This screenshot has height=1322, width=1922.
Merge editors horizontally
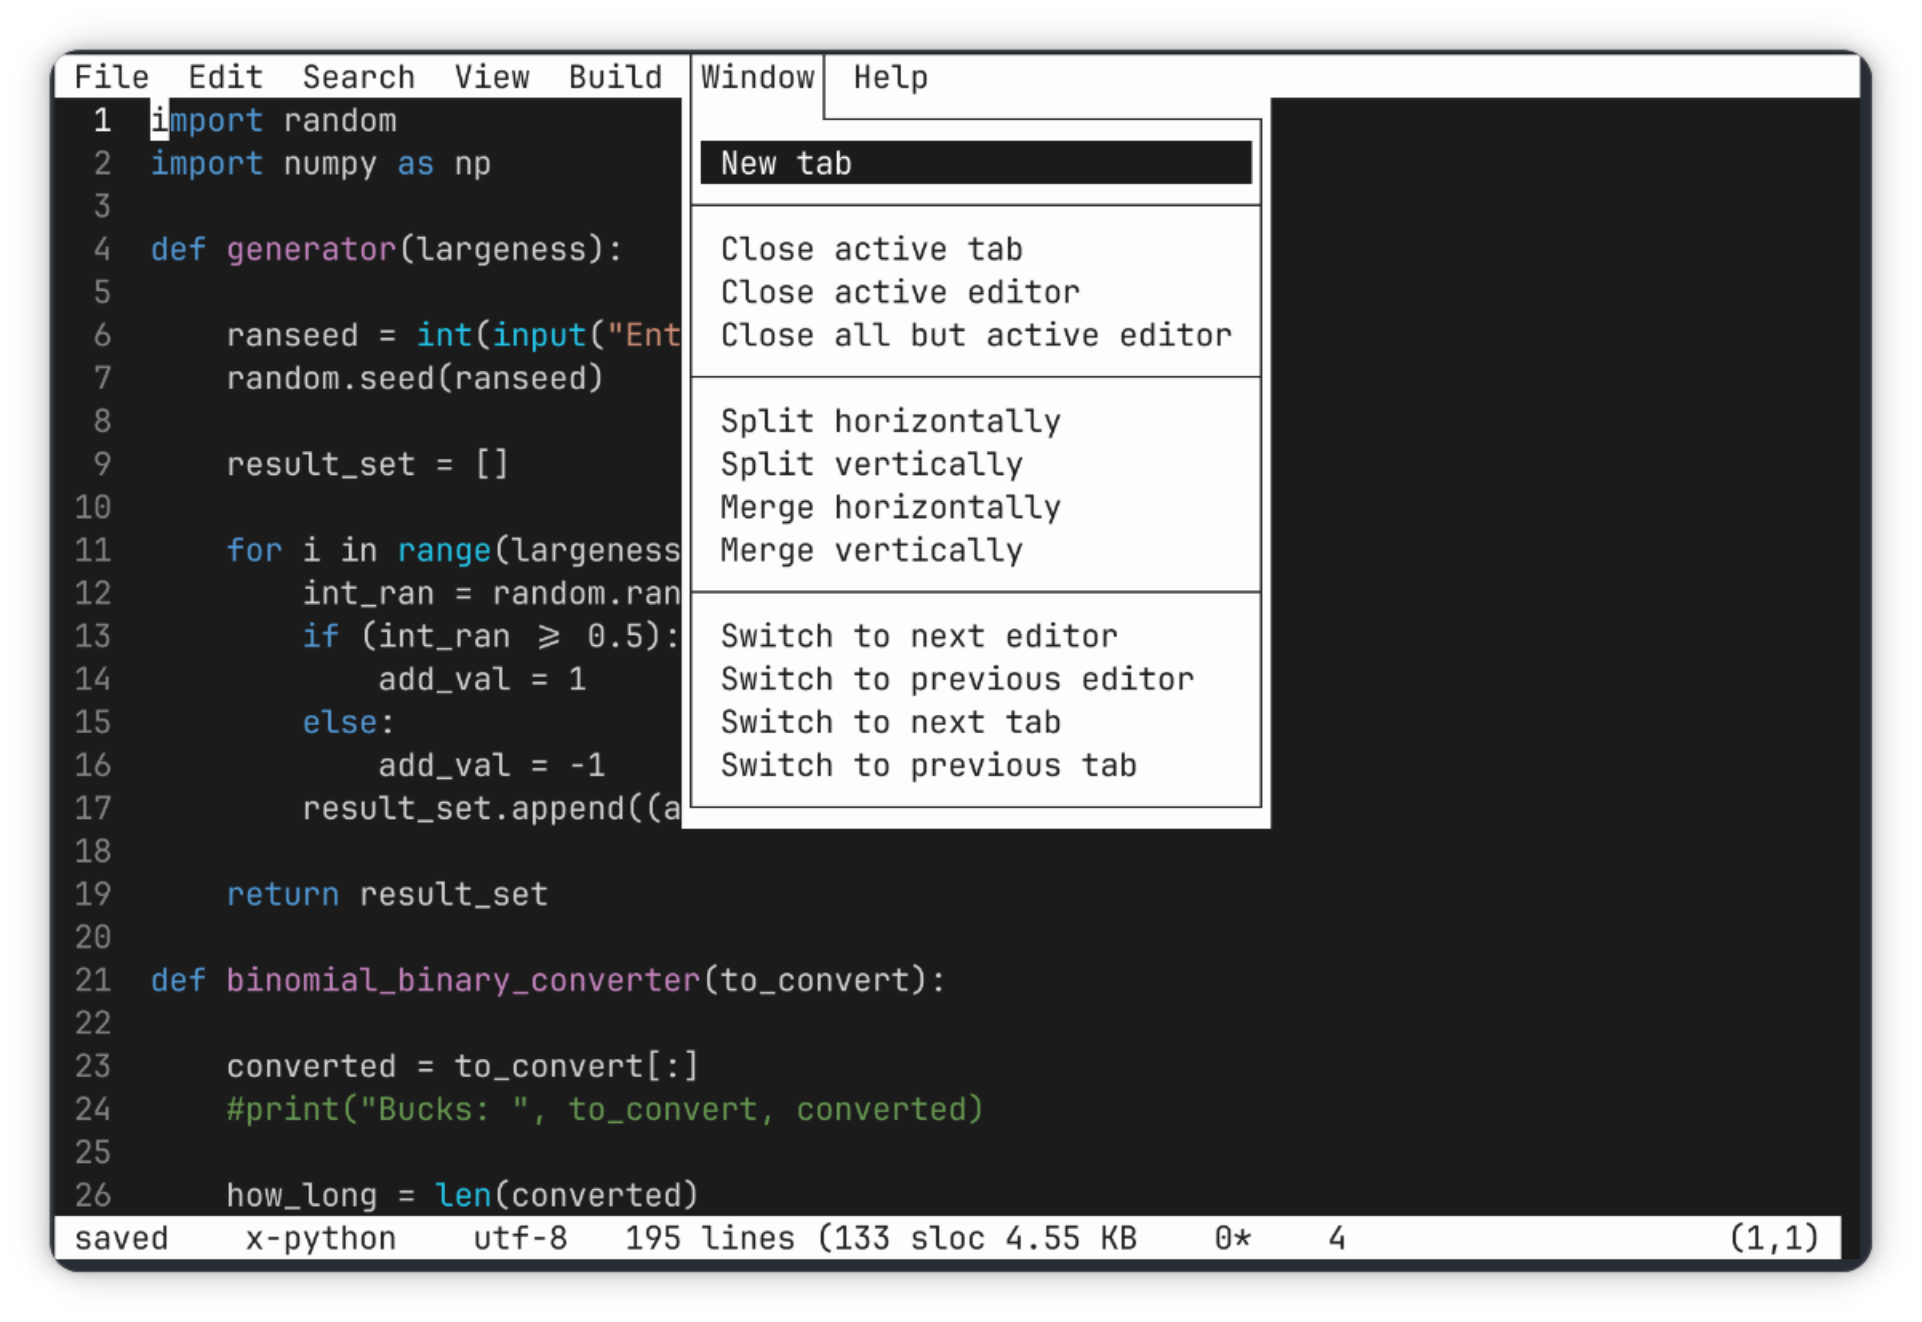[890, 507]
